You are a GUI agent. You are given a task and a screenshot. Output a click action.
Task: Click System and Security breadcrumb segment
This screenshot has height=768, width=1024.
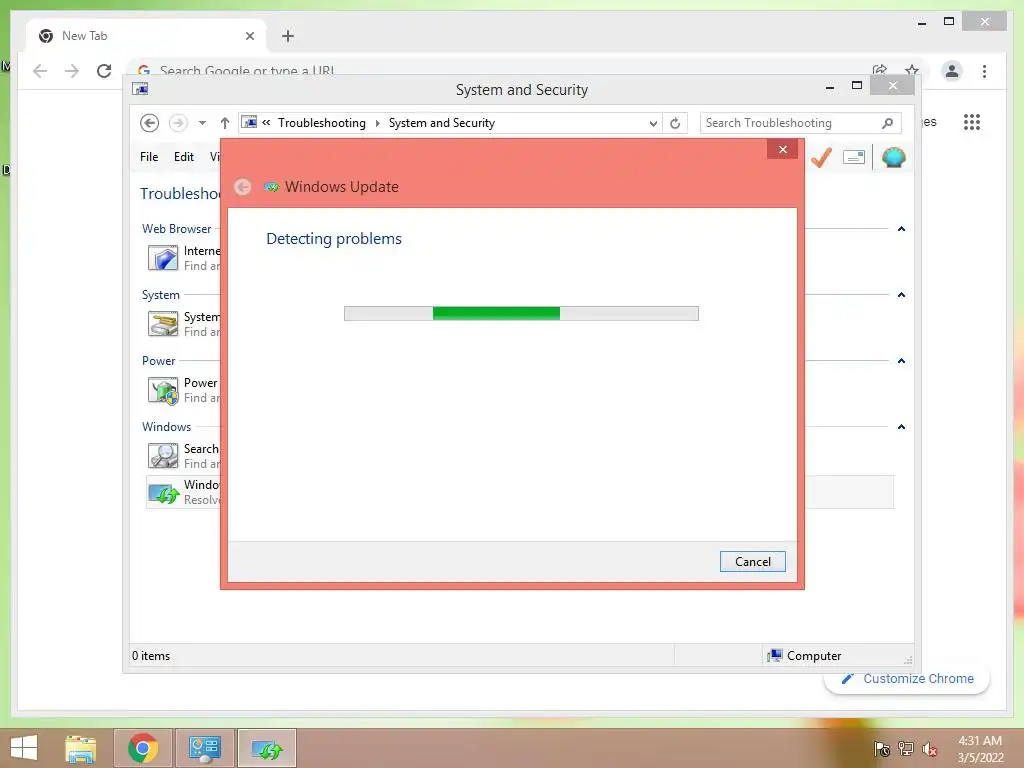click(x=441, y=123)
